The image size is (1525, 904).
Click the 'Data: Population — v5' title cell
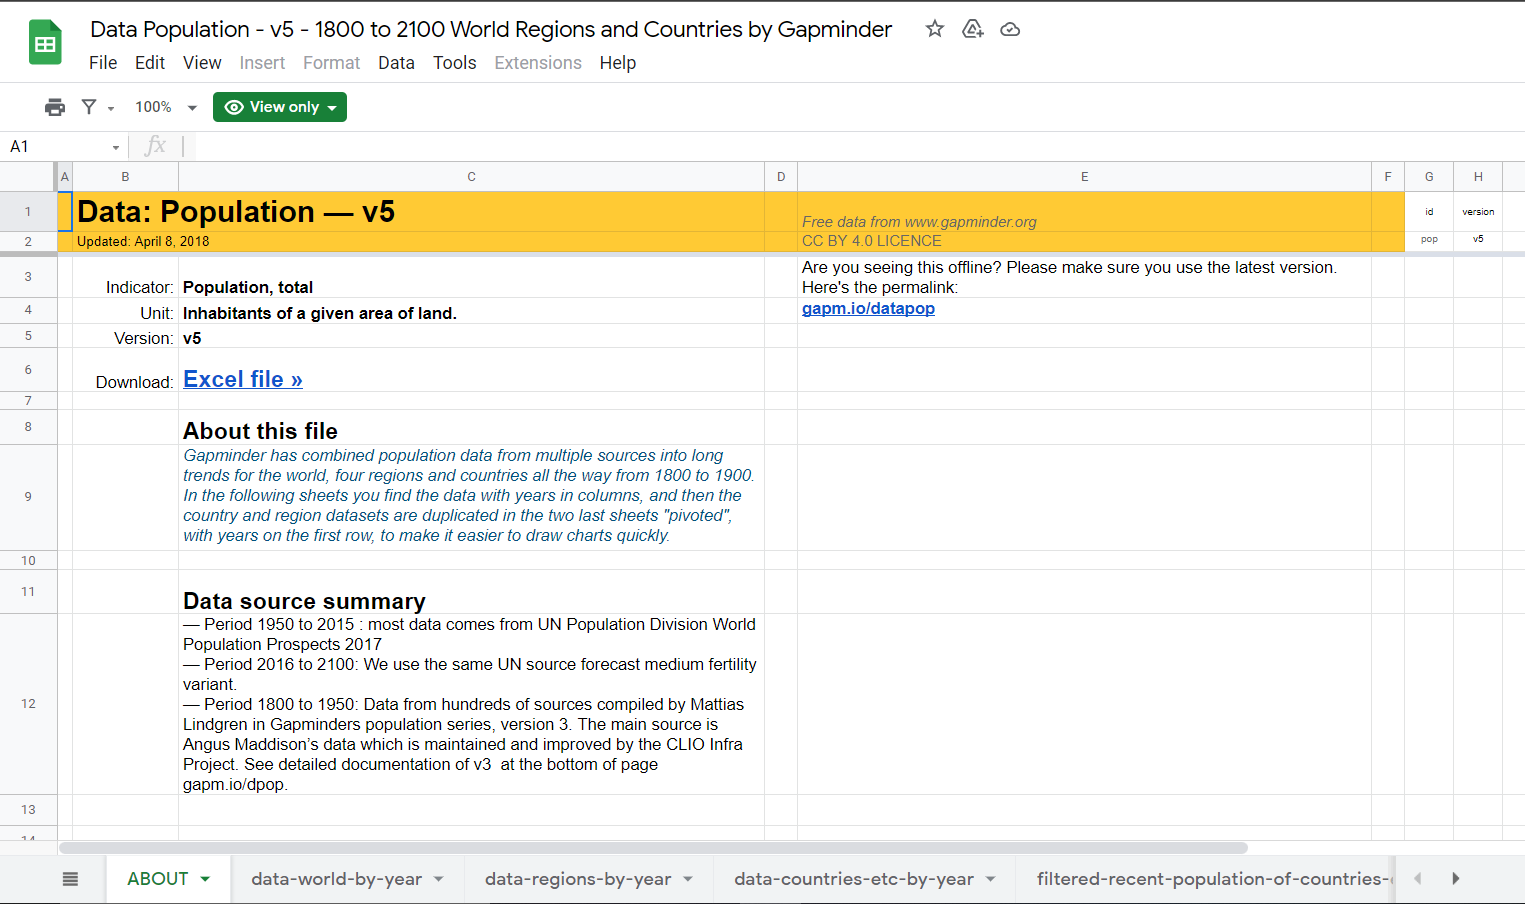point(236,212)
